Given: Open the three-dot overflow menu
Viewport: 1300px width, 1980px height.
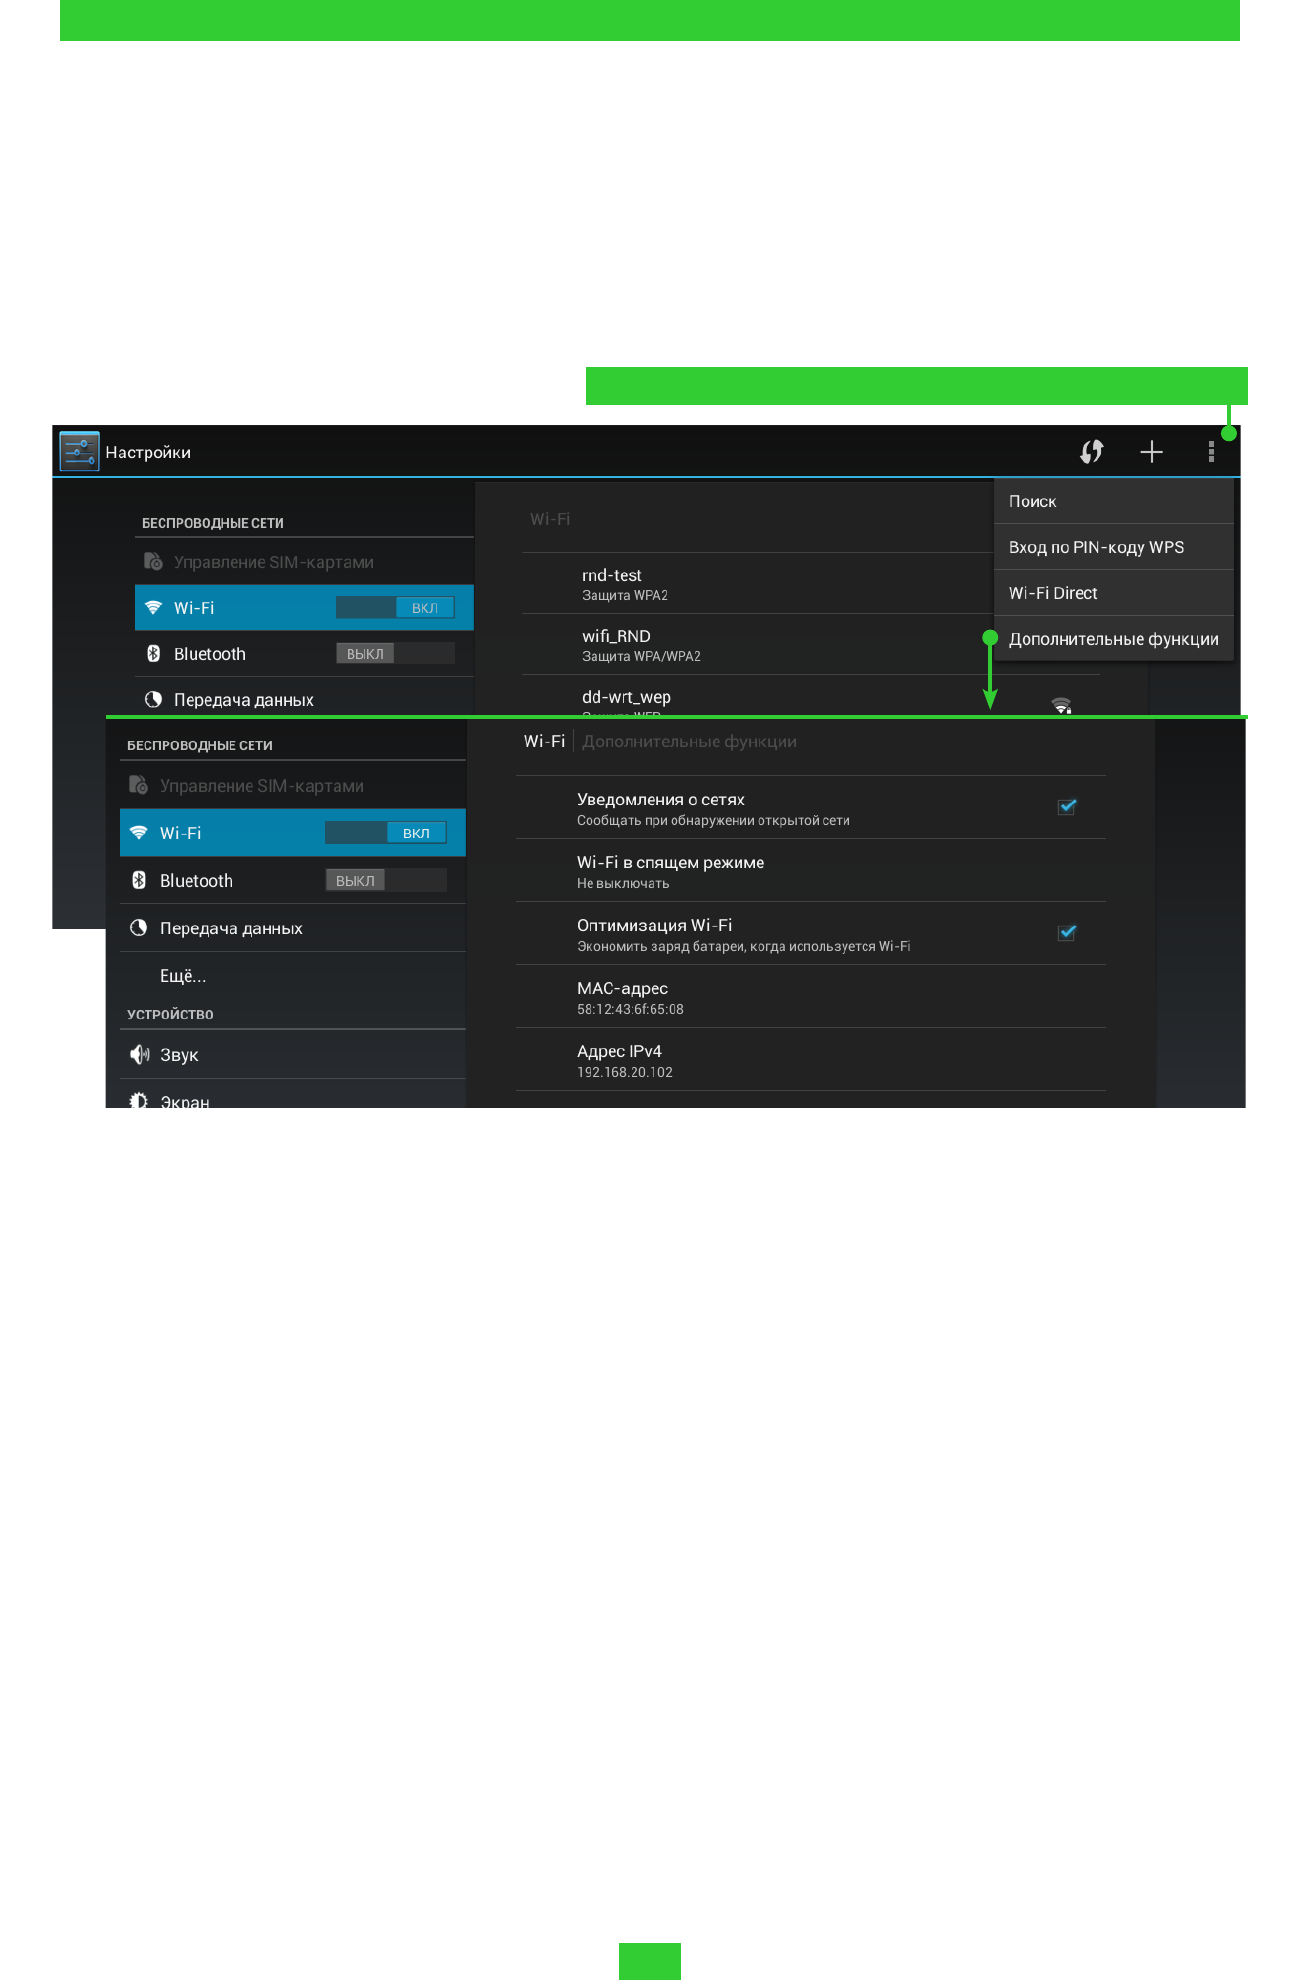Looking at the screenshot, I should click(1211, 452).
